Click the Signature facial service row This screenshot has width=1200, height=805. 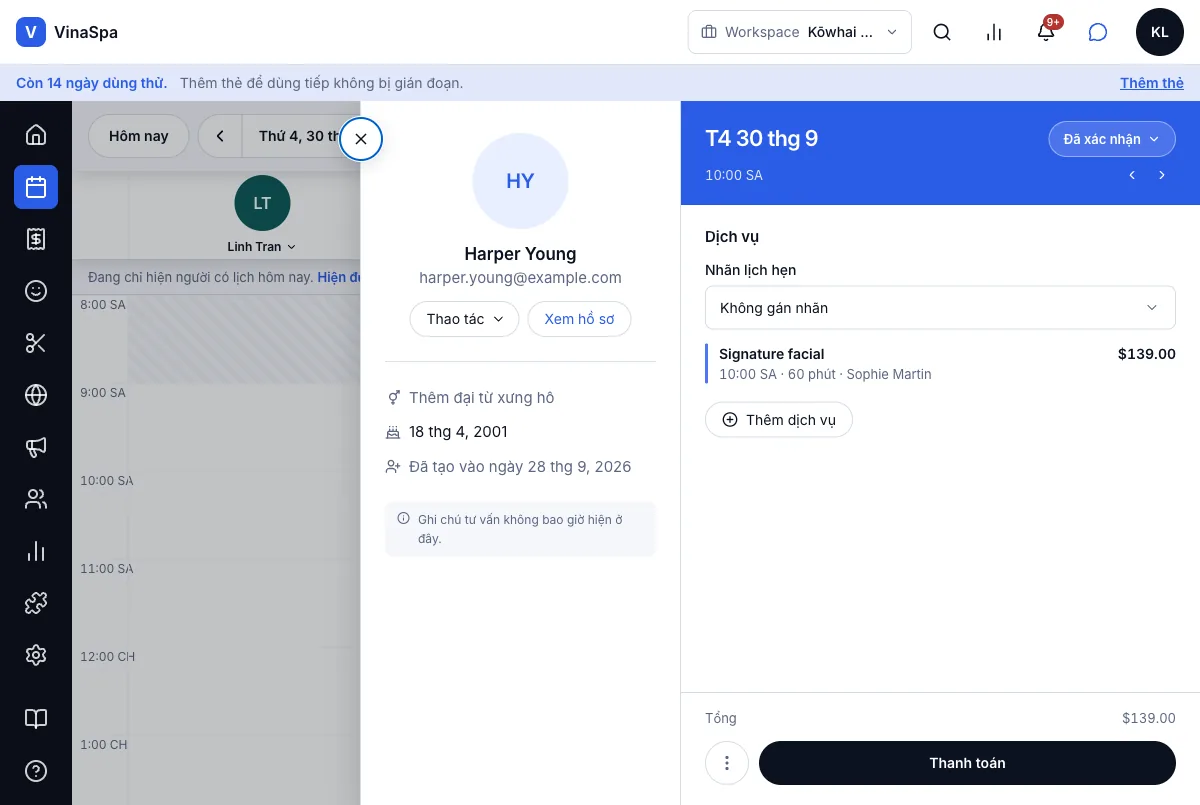tap(940, 364)
